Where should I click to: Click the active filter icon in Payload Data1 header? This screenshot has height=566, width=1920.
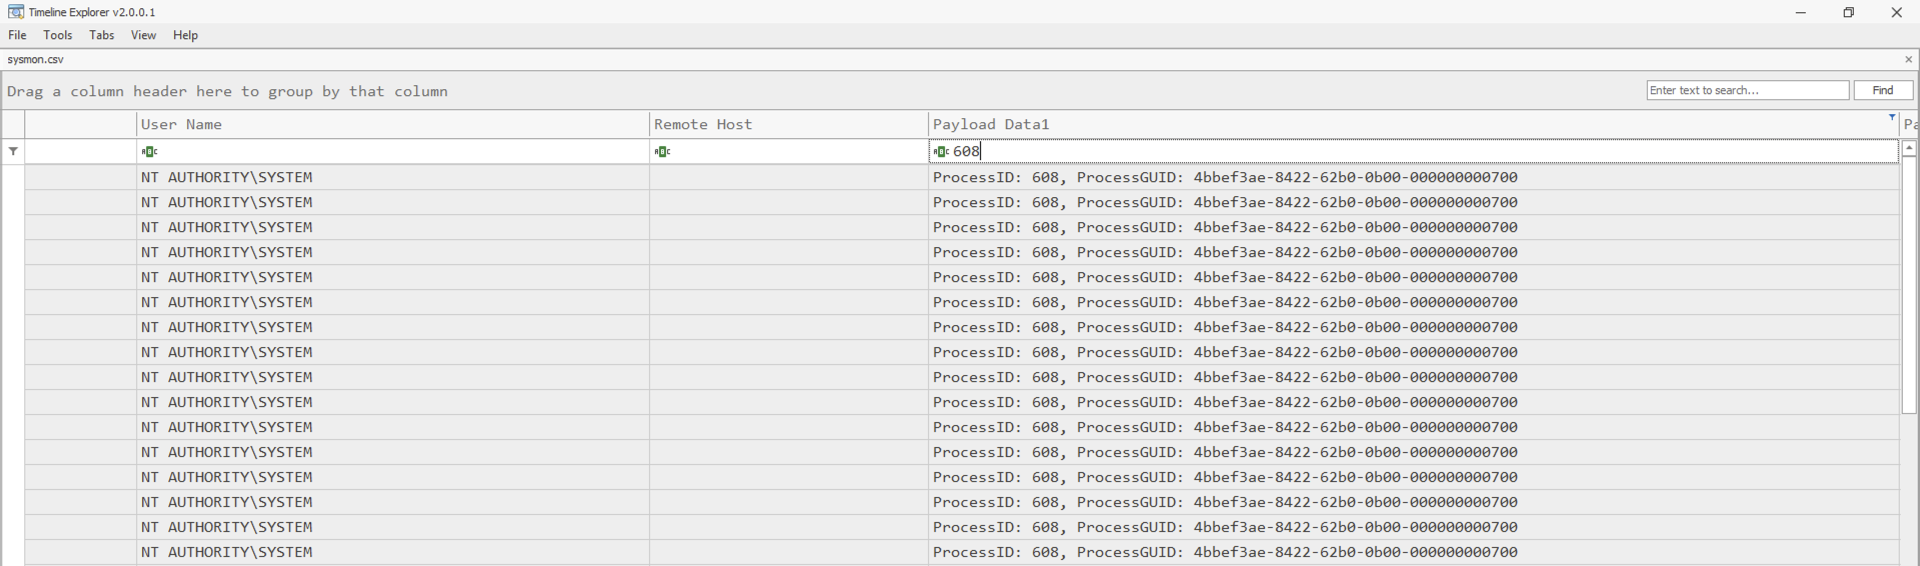click(x=1891, y=118)
